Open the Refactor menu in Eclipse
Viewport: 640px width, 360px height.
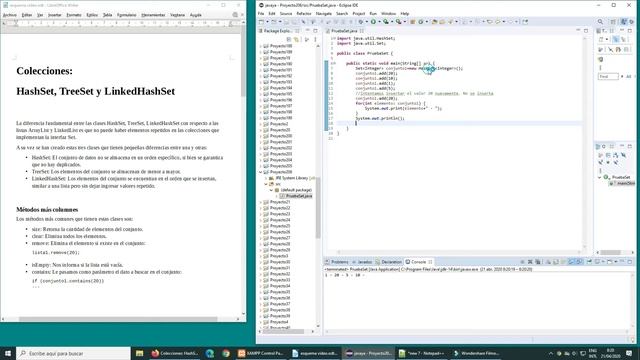point(304,13)
